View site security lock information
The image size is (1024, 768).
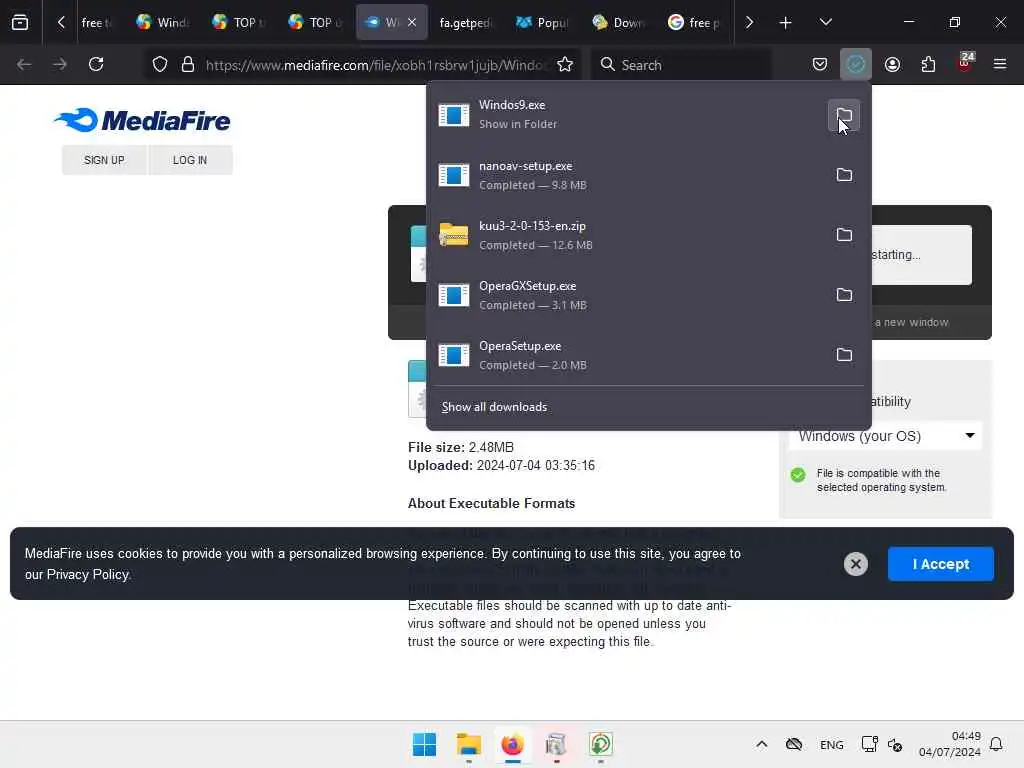point(188,65)
